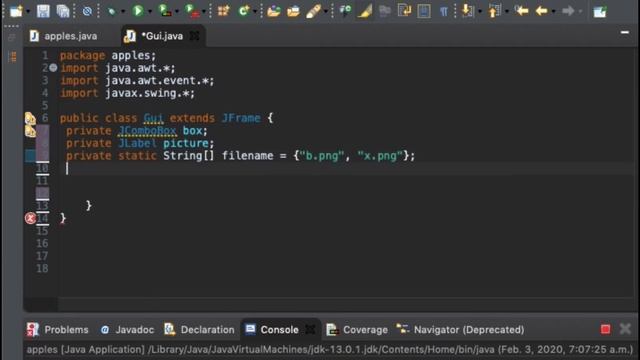Start debugging with the bug icon
Viewport: 640px width, 360px height.
pos(111,11)
